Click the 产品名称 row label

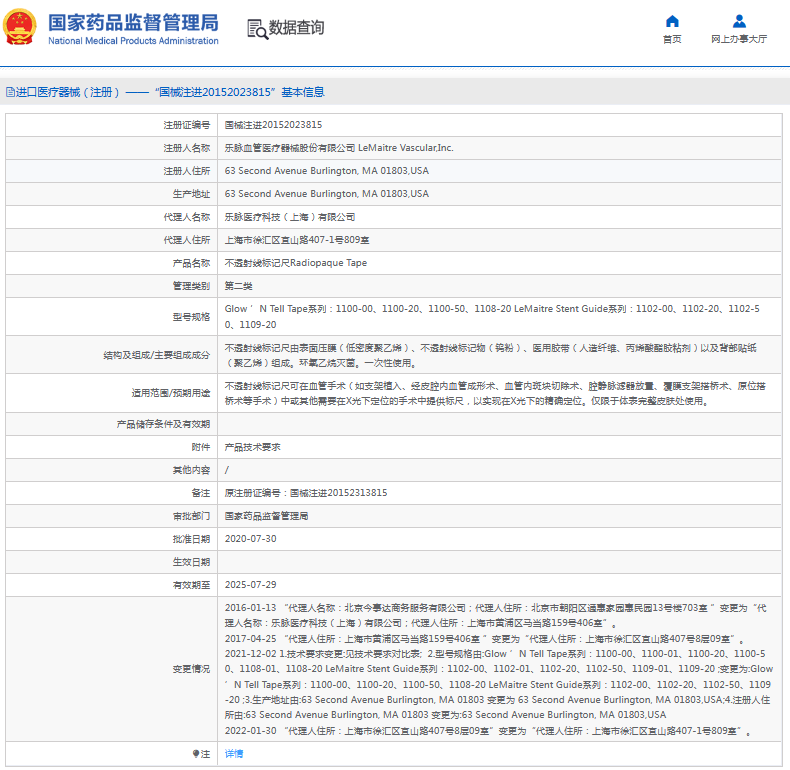point(191,263)
